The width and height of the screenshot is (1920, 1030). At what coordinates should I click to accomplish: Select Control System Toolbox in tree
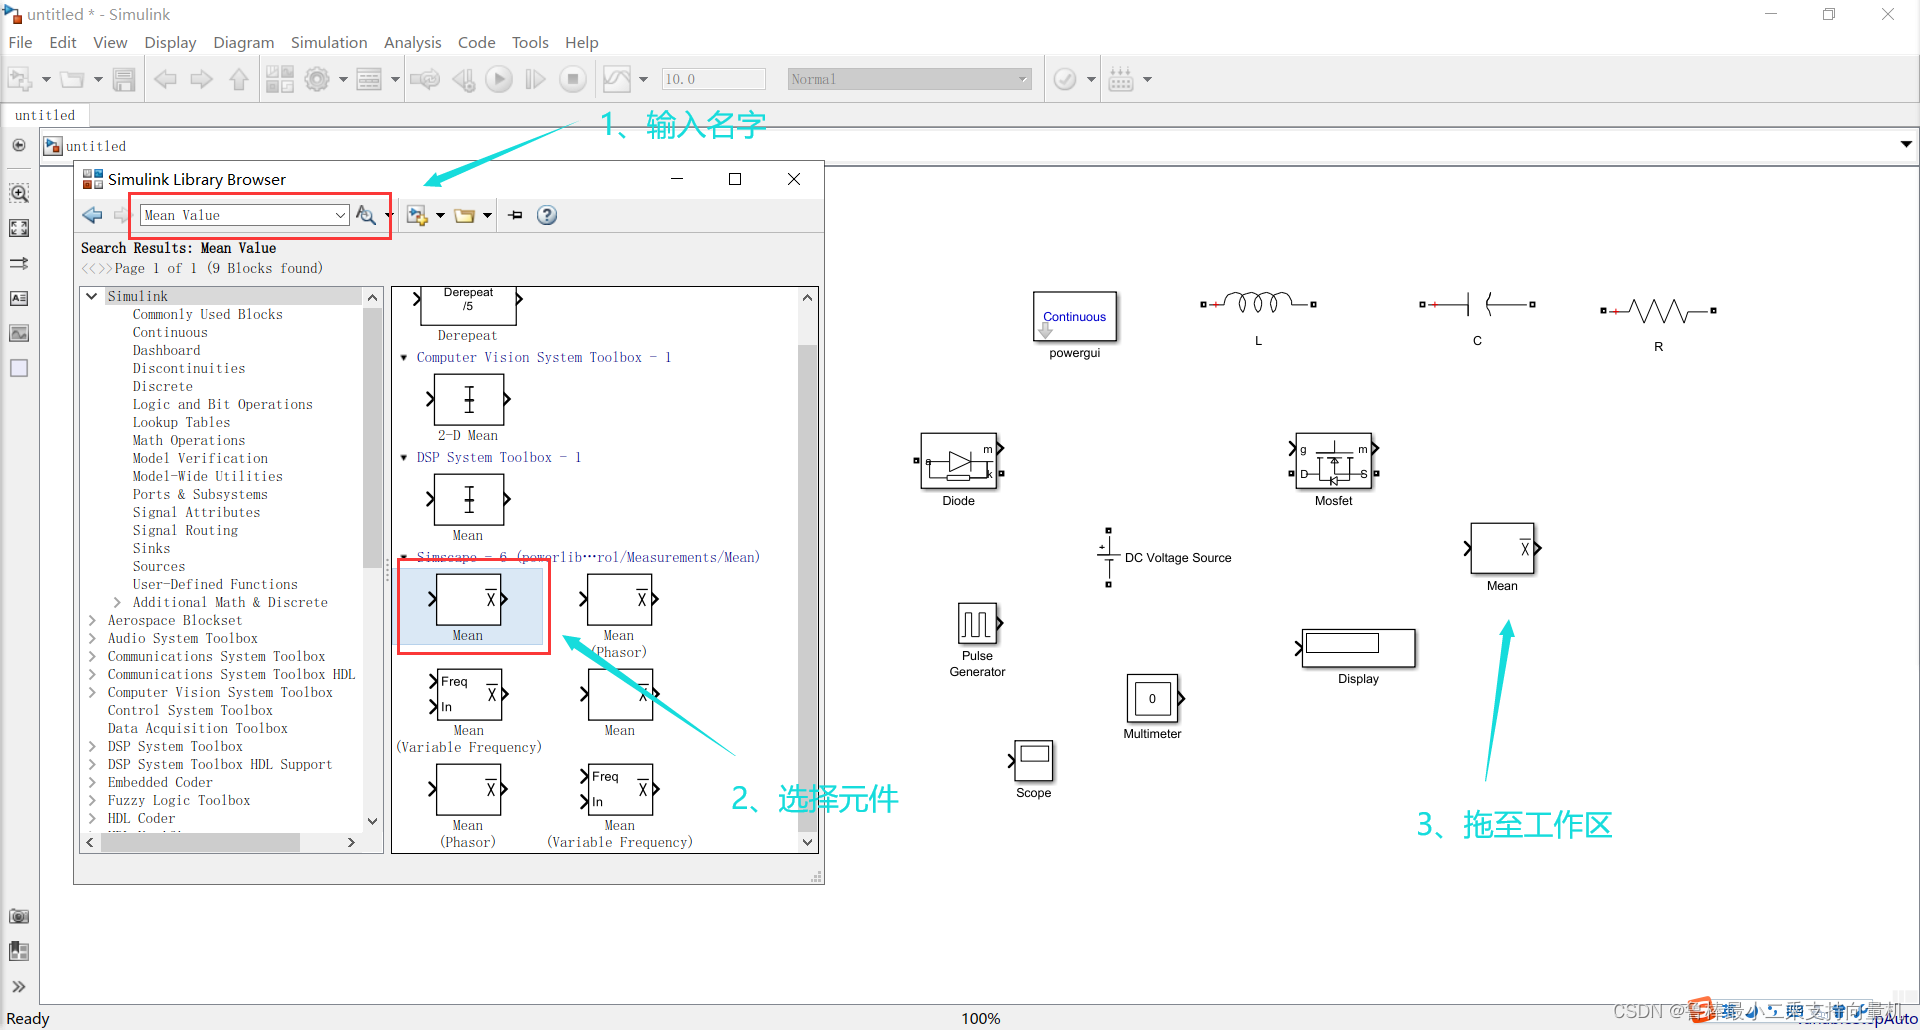tap(190, 710)
